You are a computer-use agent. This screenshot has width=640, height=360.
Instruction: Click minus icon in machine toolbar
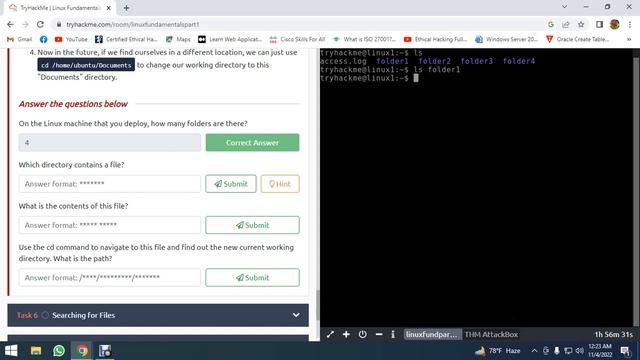click(x=379, y=334)
